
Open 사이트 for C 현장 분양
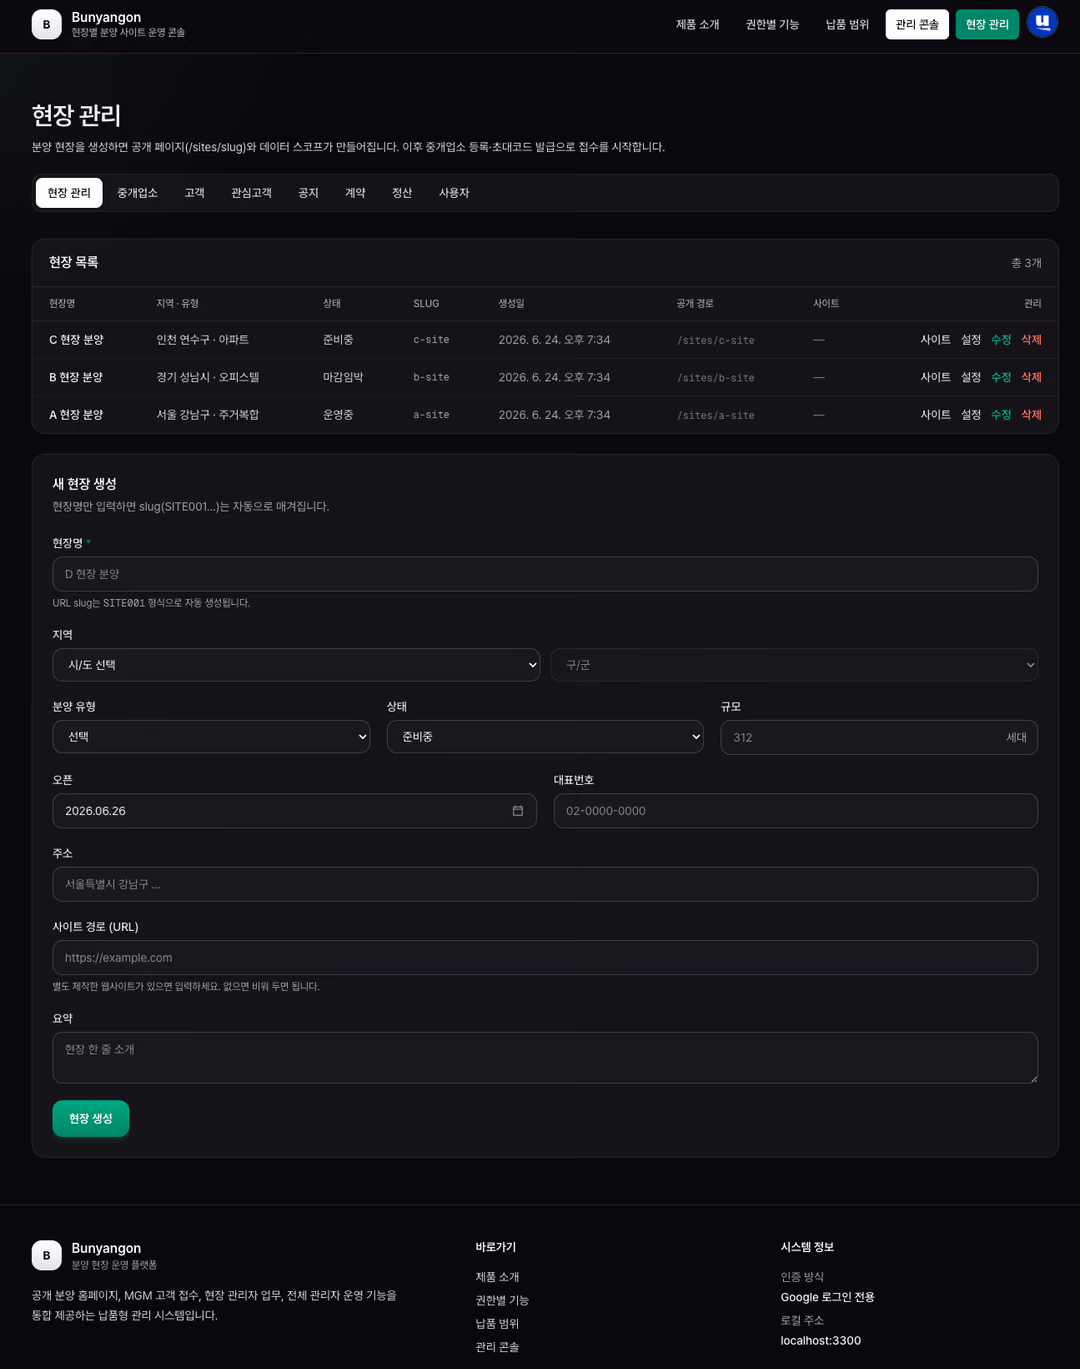[935, 340]
